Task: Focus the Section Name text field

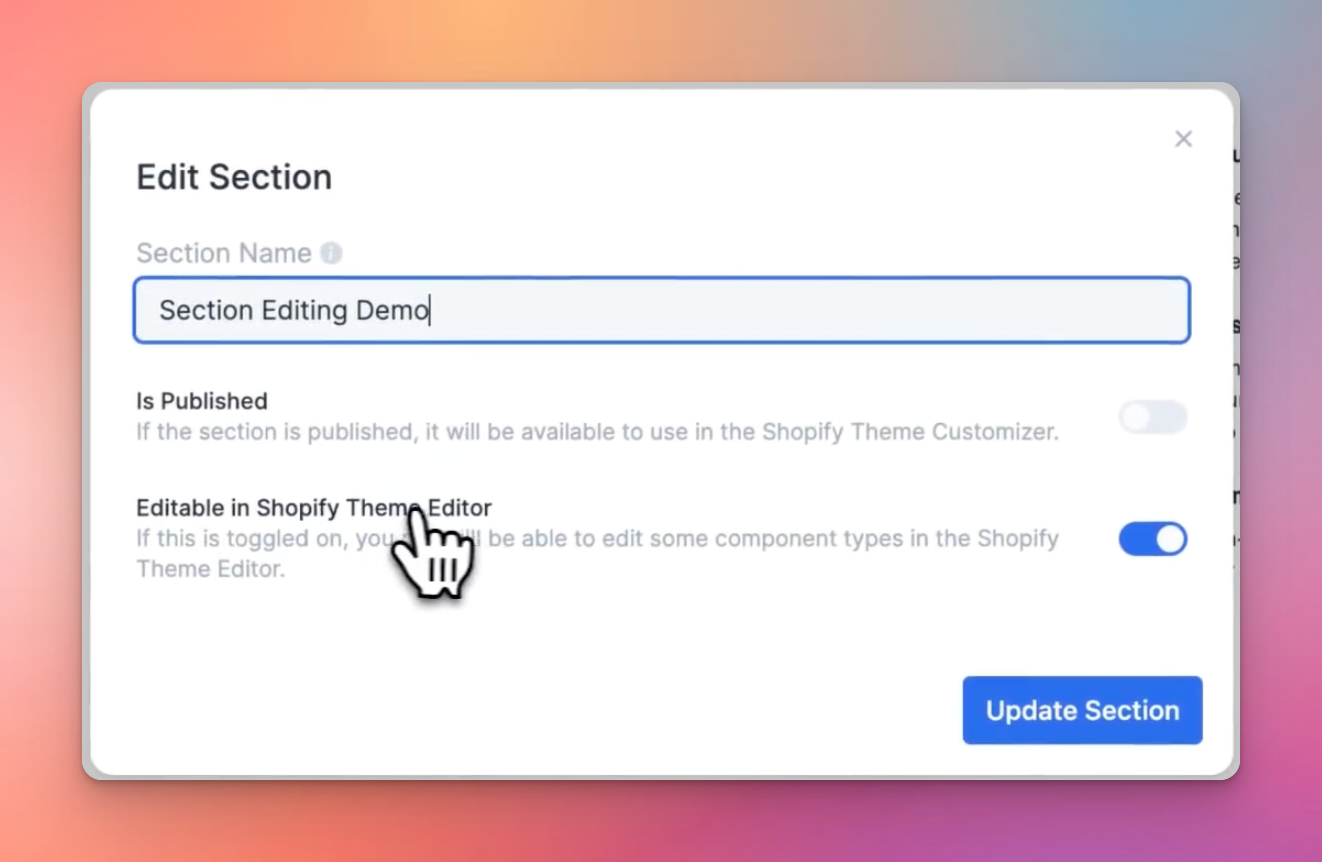Action: [662, 310]
